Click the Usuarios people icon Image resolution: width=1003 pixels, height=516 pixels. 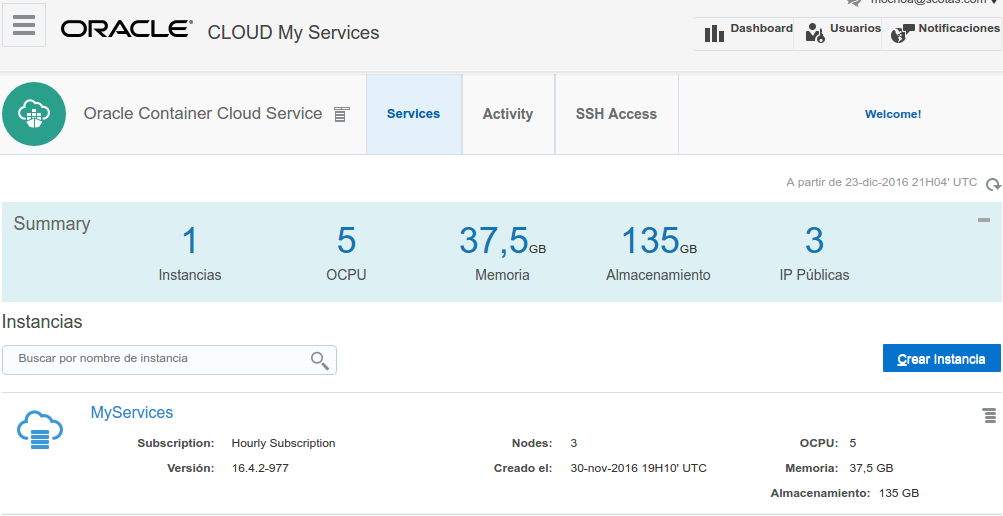point(814,34)
